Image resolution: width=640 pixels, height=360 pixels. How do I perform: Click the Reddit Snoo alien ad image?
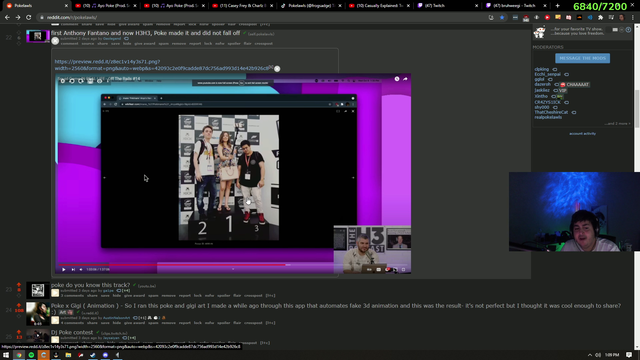click(x=540, y=32)
